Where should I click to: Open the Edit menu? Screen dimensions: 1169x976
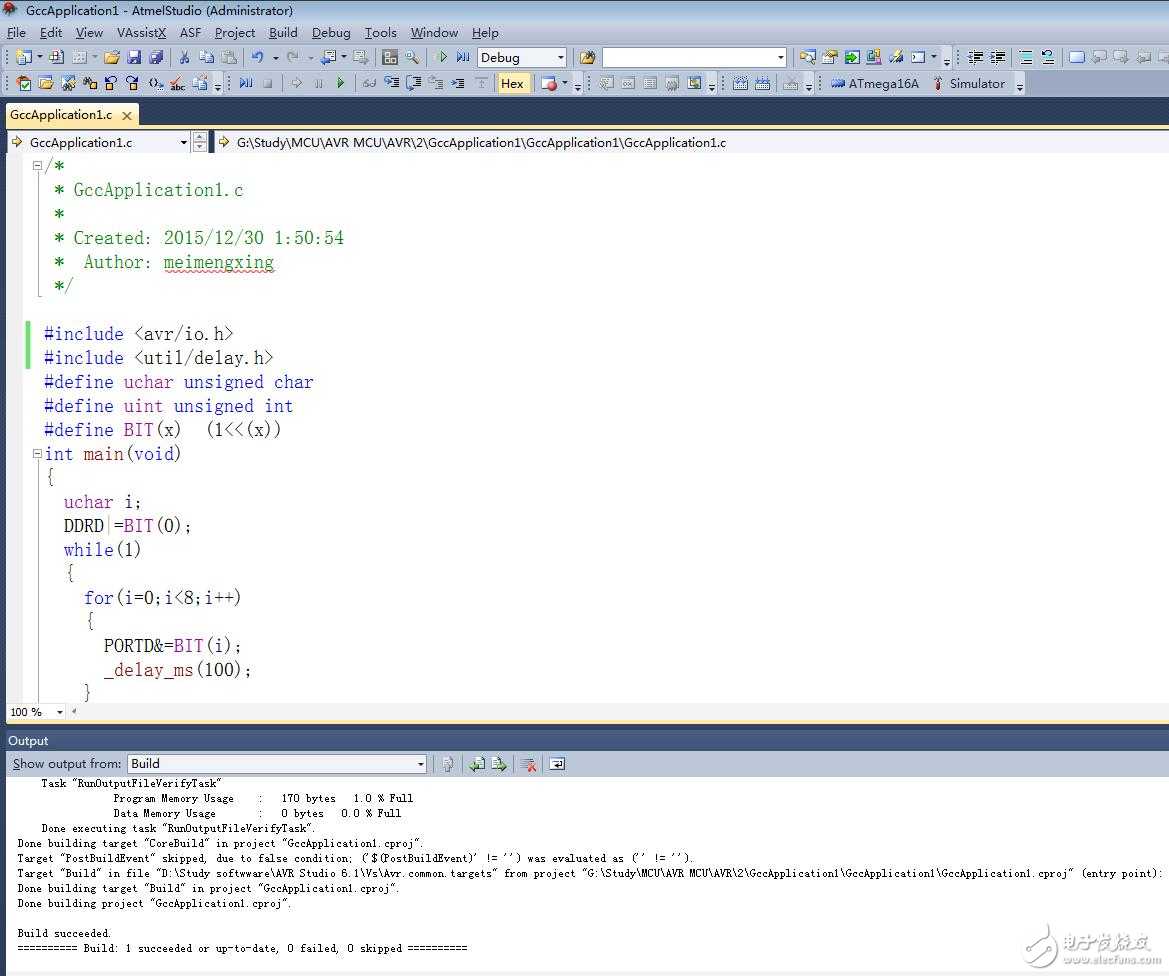point(51,33)
